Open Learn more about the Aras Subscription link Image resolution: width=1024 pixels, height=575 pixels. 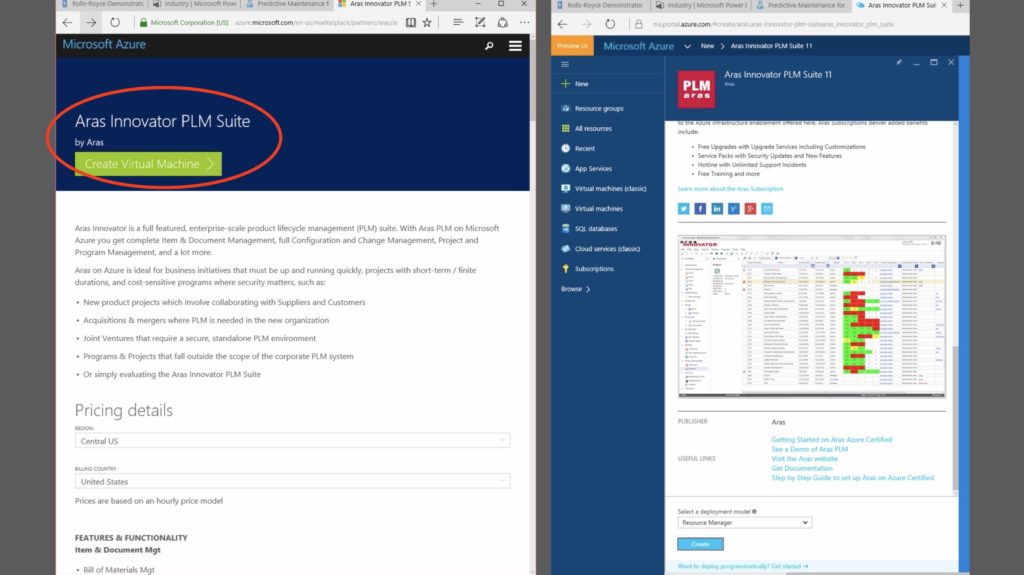click(730, 189)
